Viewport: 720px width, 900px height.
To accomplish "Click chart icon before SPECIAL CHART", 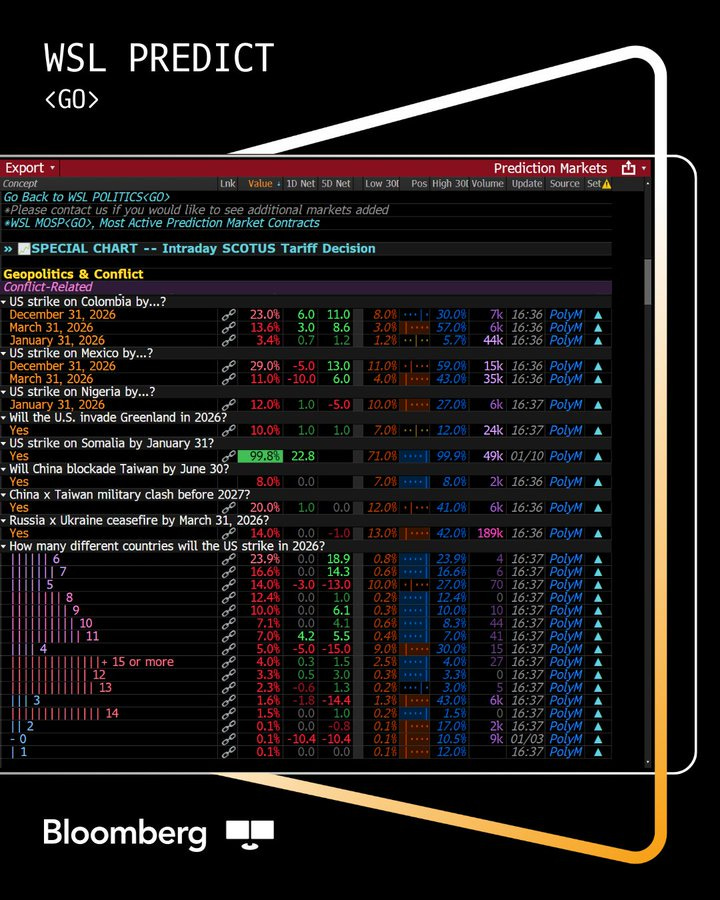I will 24,249.
